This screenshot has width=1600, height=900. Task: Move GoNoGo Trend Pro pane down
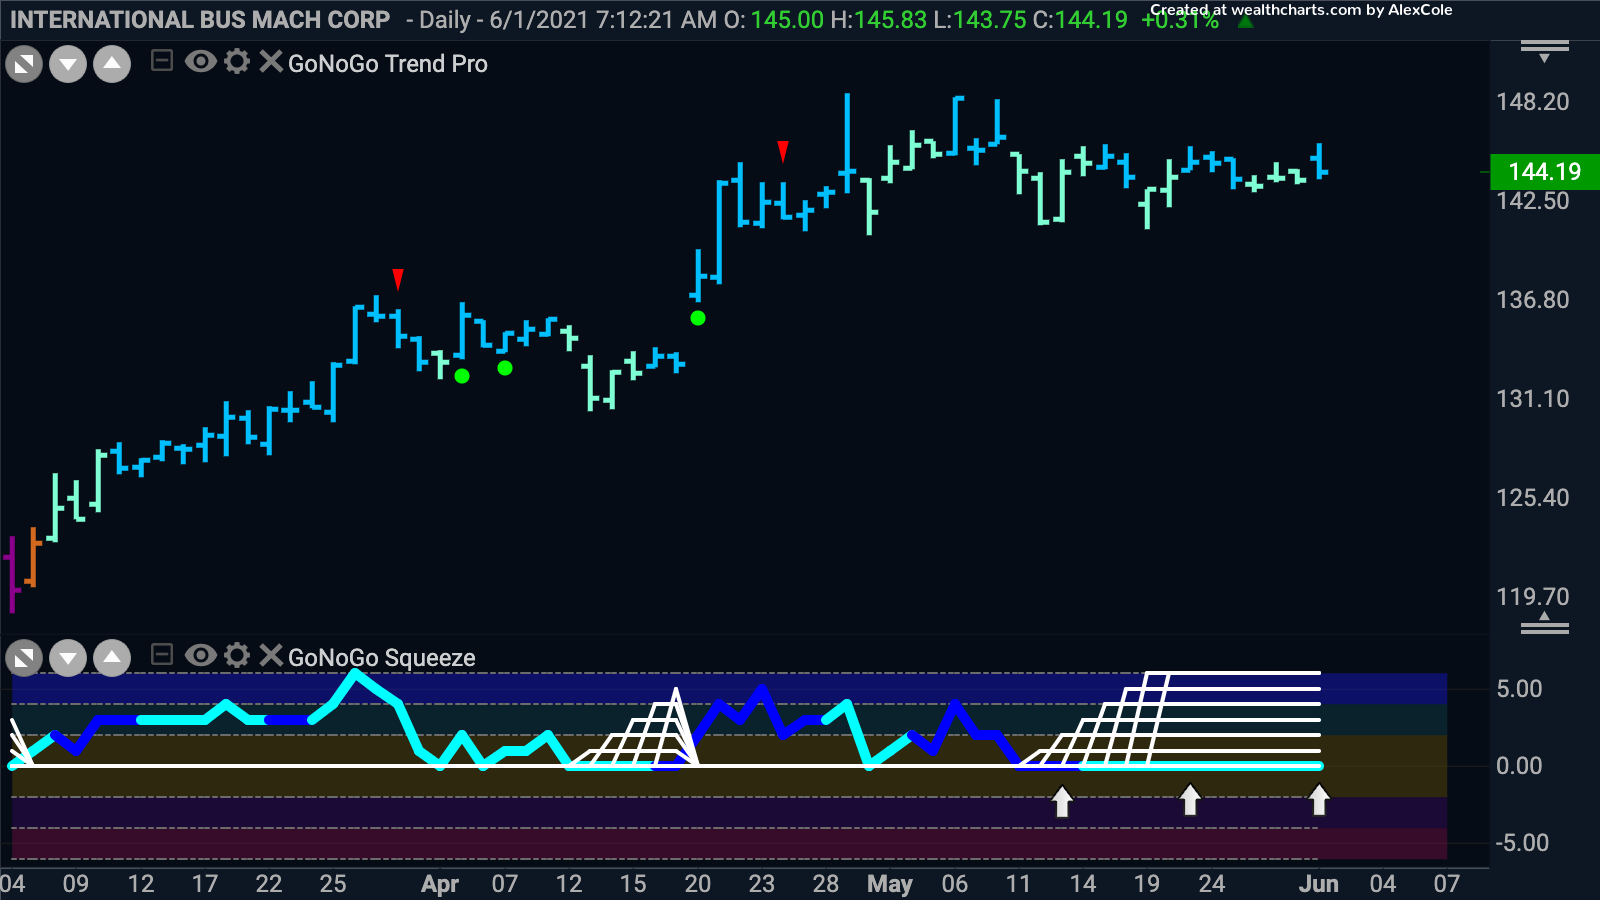click(68, 66)
